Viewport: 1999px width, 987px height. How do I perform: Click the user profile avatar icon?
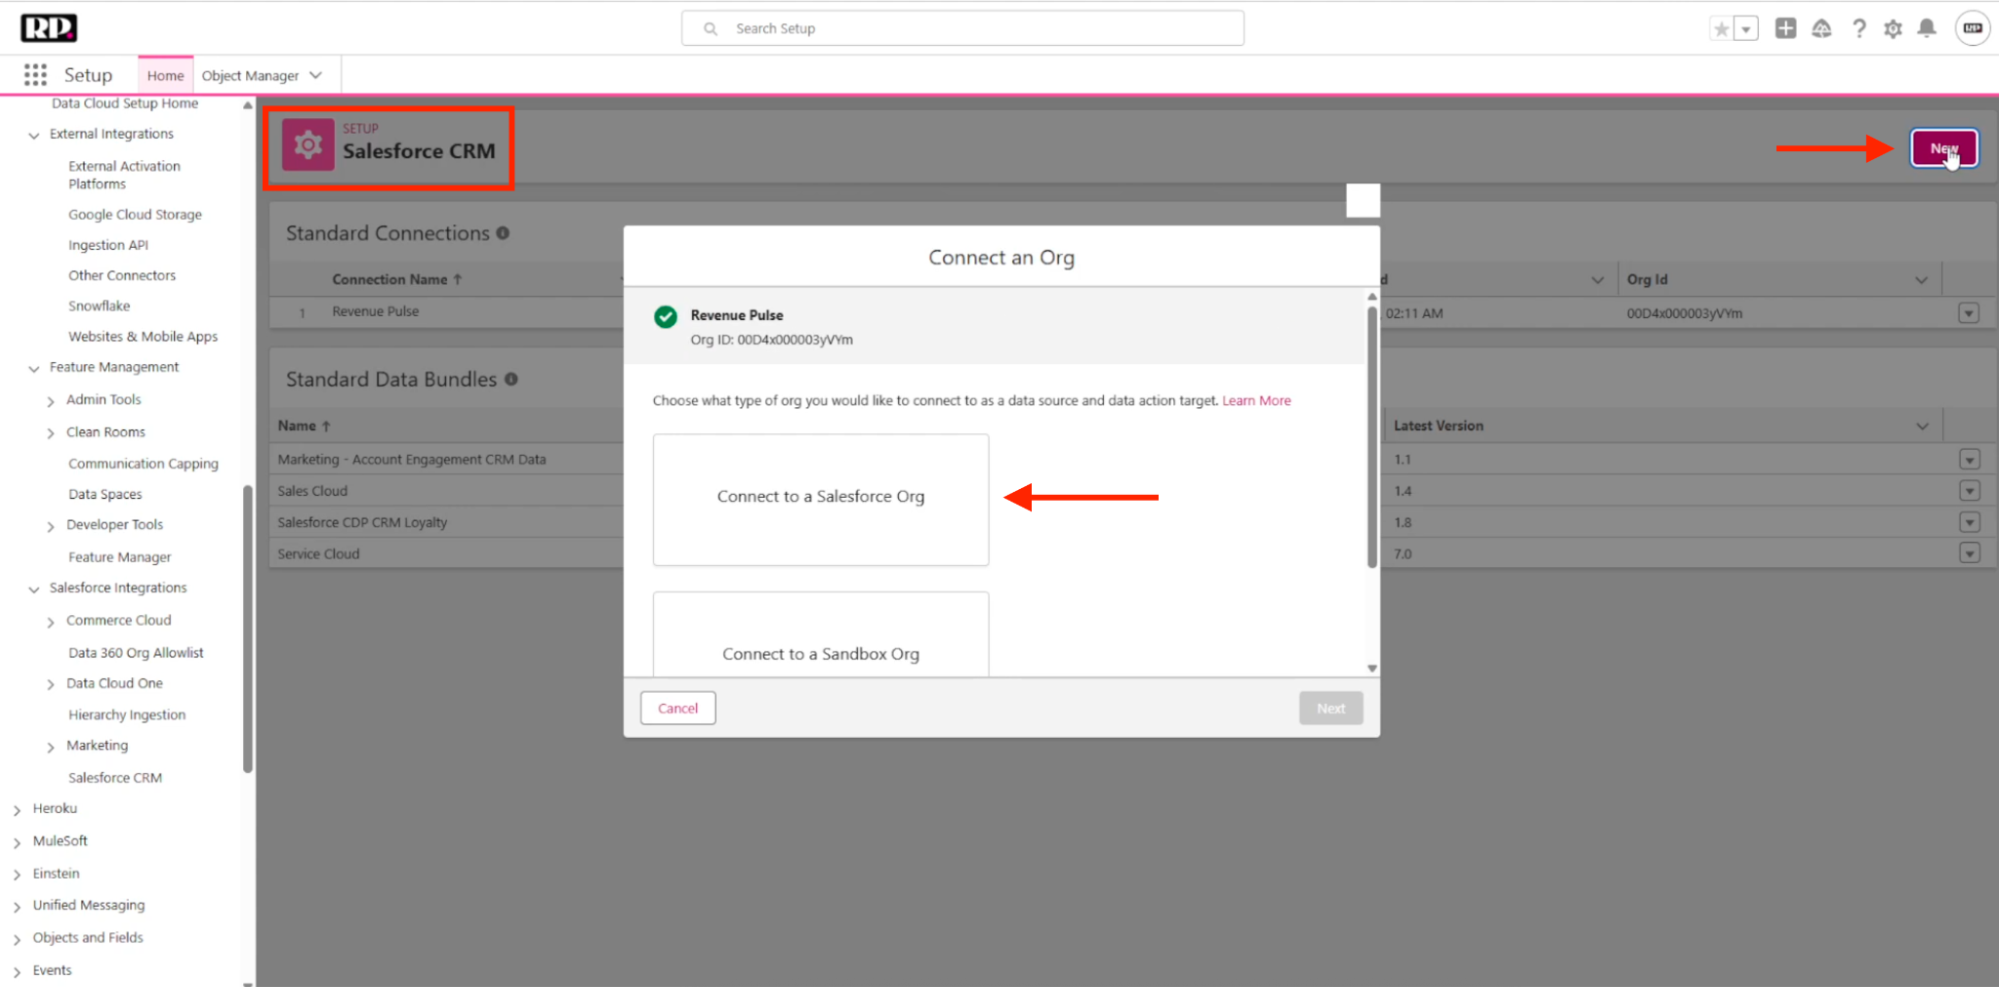tap(1972, 29)
